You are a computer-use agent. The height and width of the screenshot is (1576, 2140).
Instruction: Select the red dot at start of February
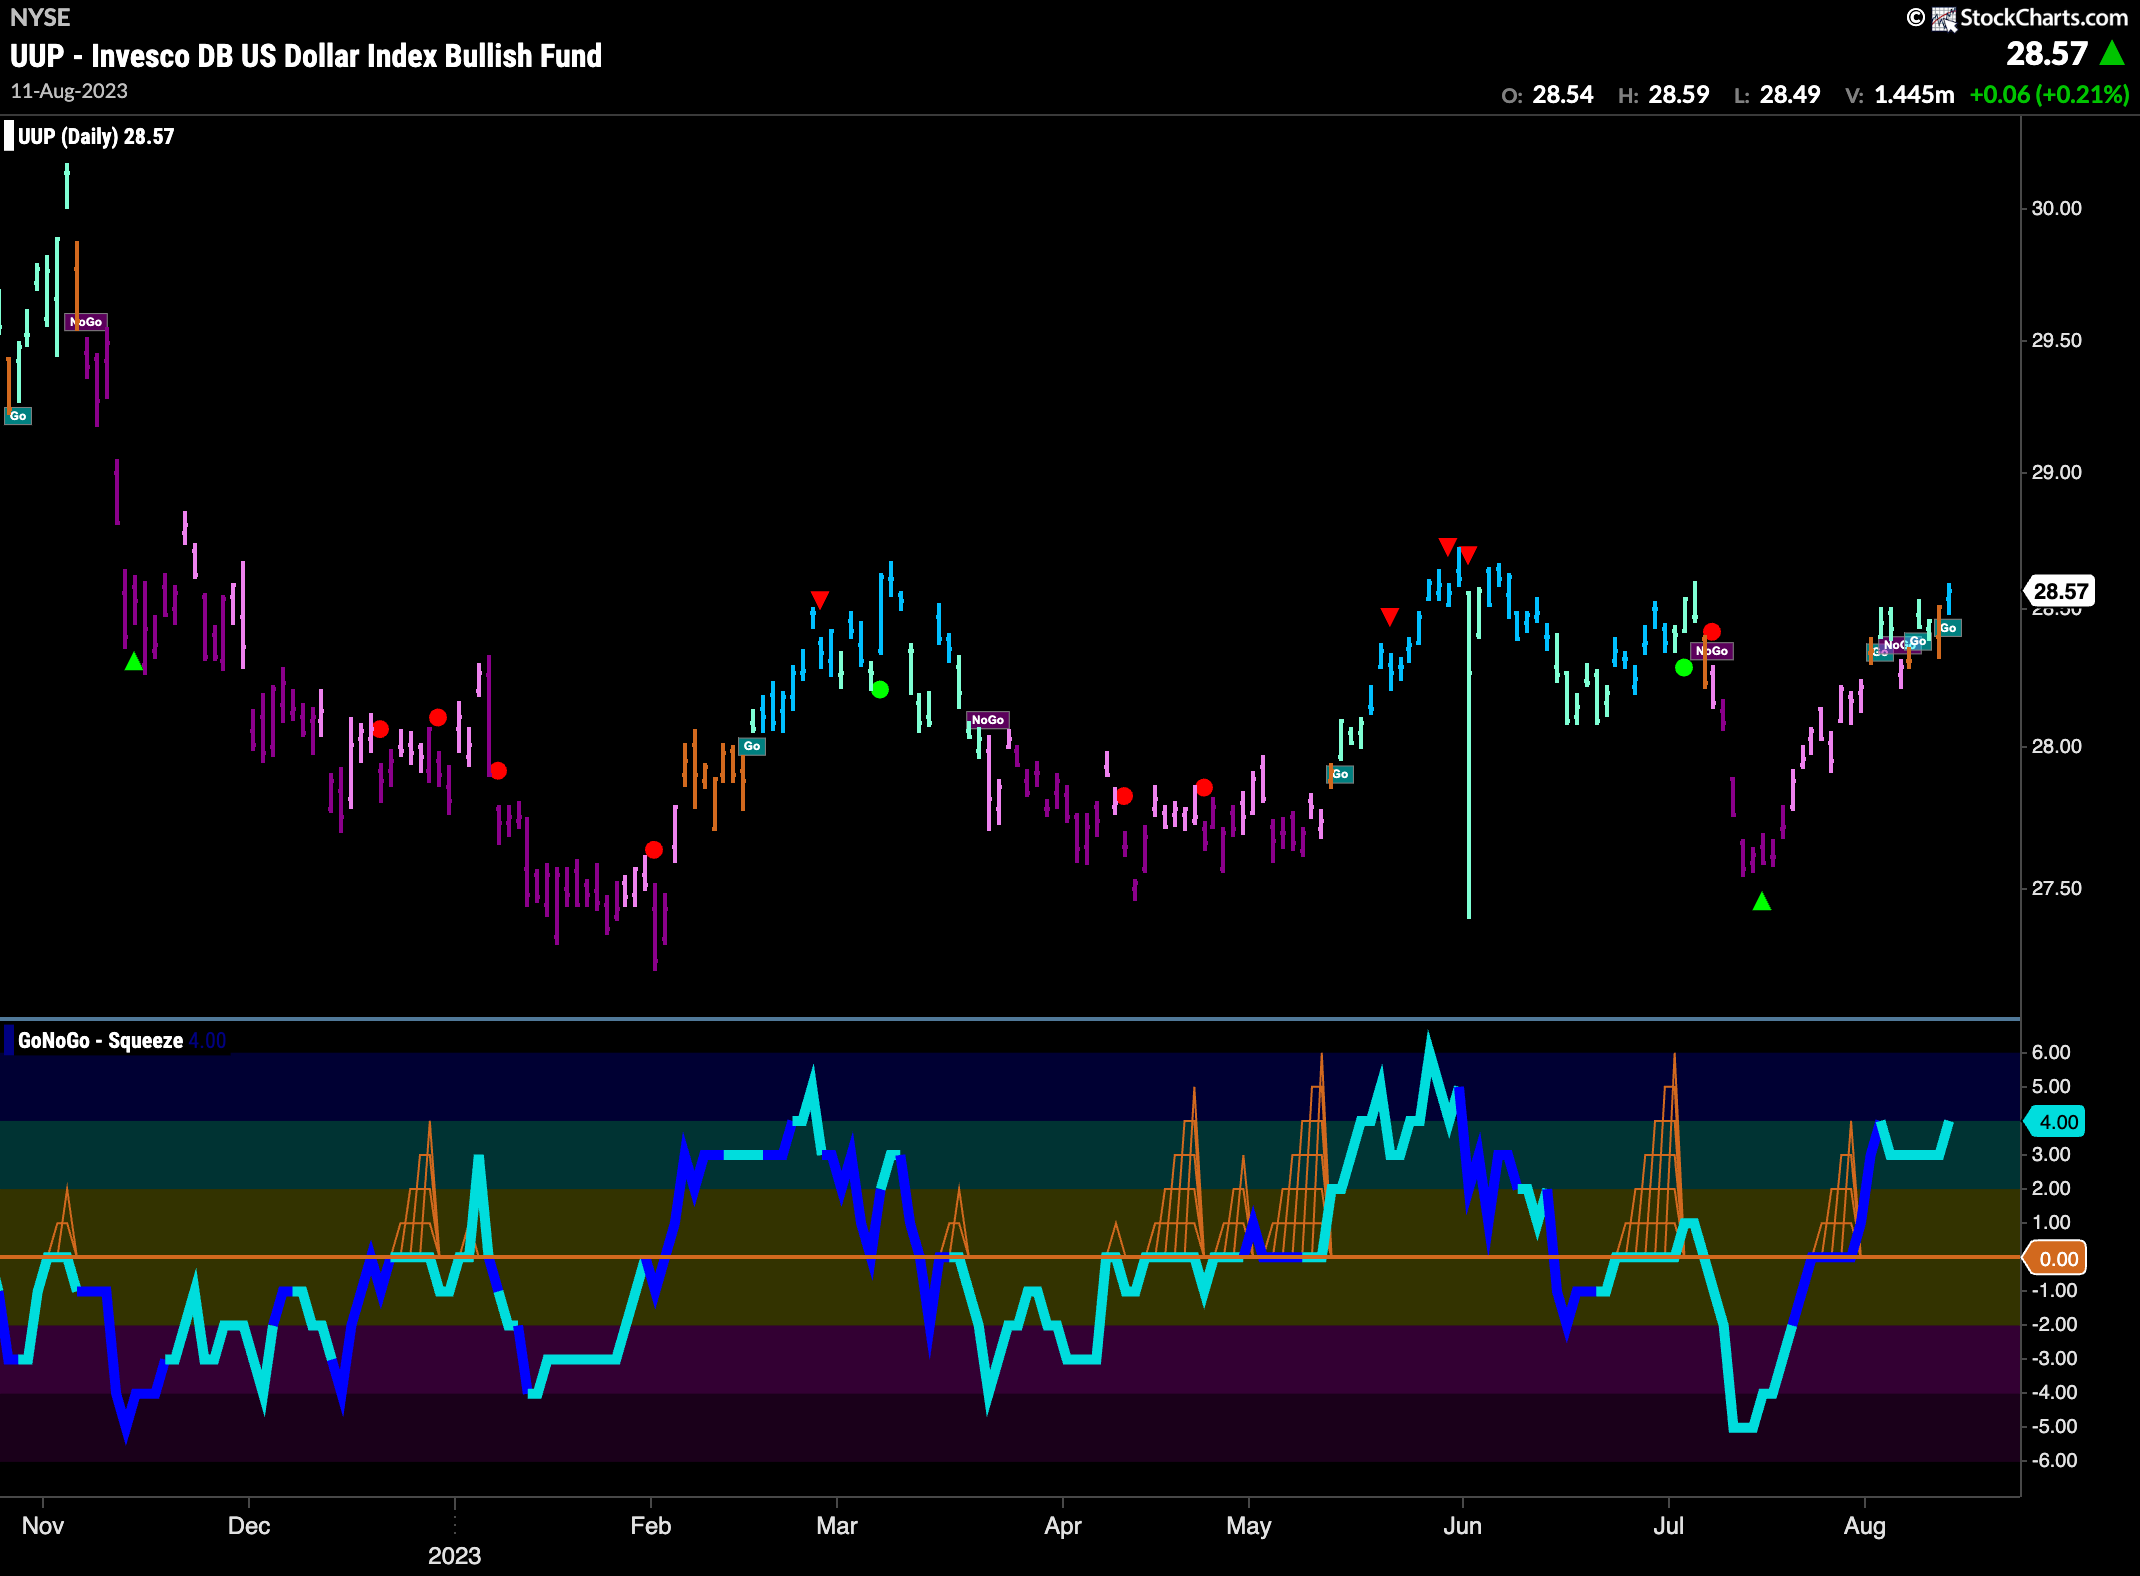tap(654, 849)
